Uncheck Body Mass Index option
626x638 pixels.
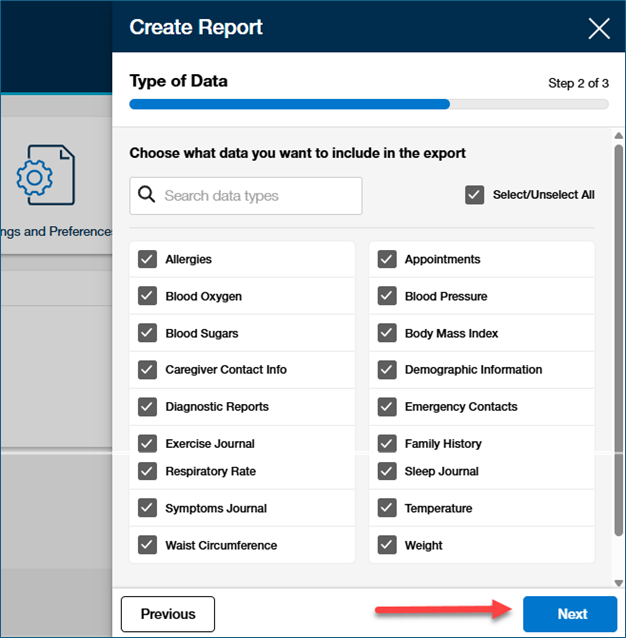(387, 333)
